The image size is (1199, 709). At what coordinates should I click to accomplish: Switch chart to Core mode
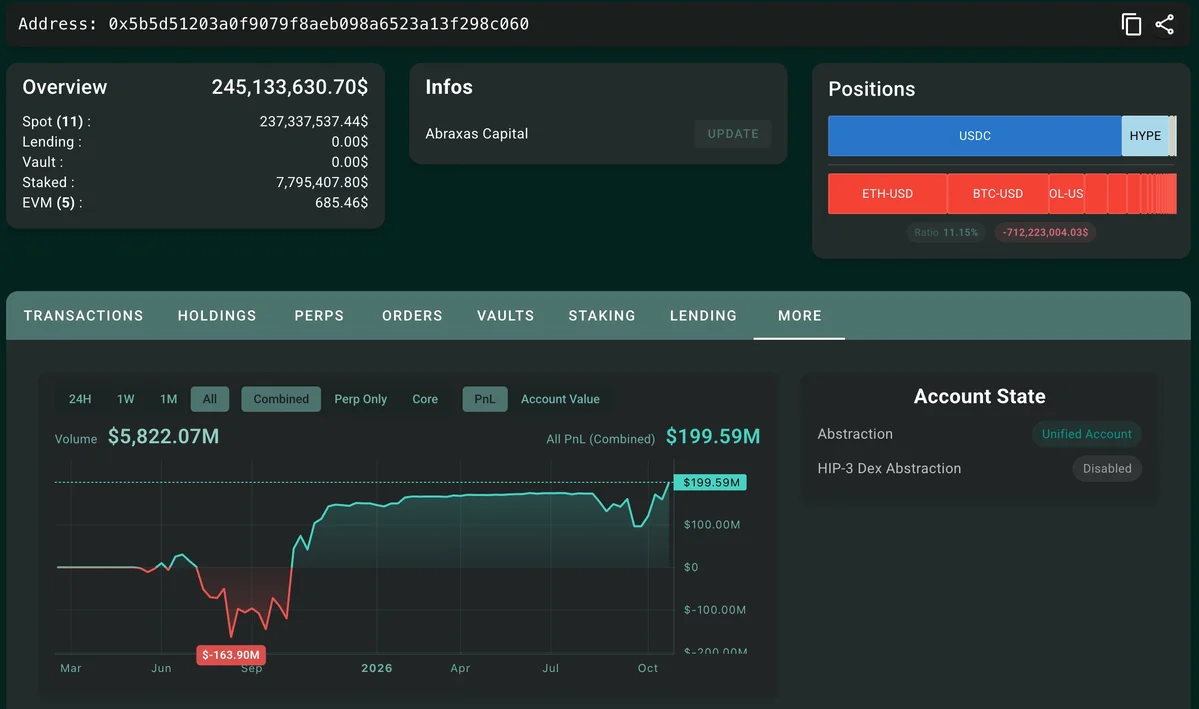tap(425, 399)
